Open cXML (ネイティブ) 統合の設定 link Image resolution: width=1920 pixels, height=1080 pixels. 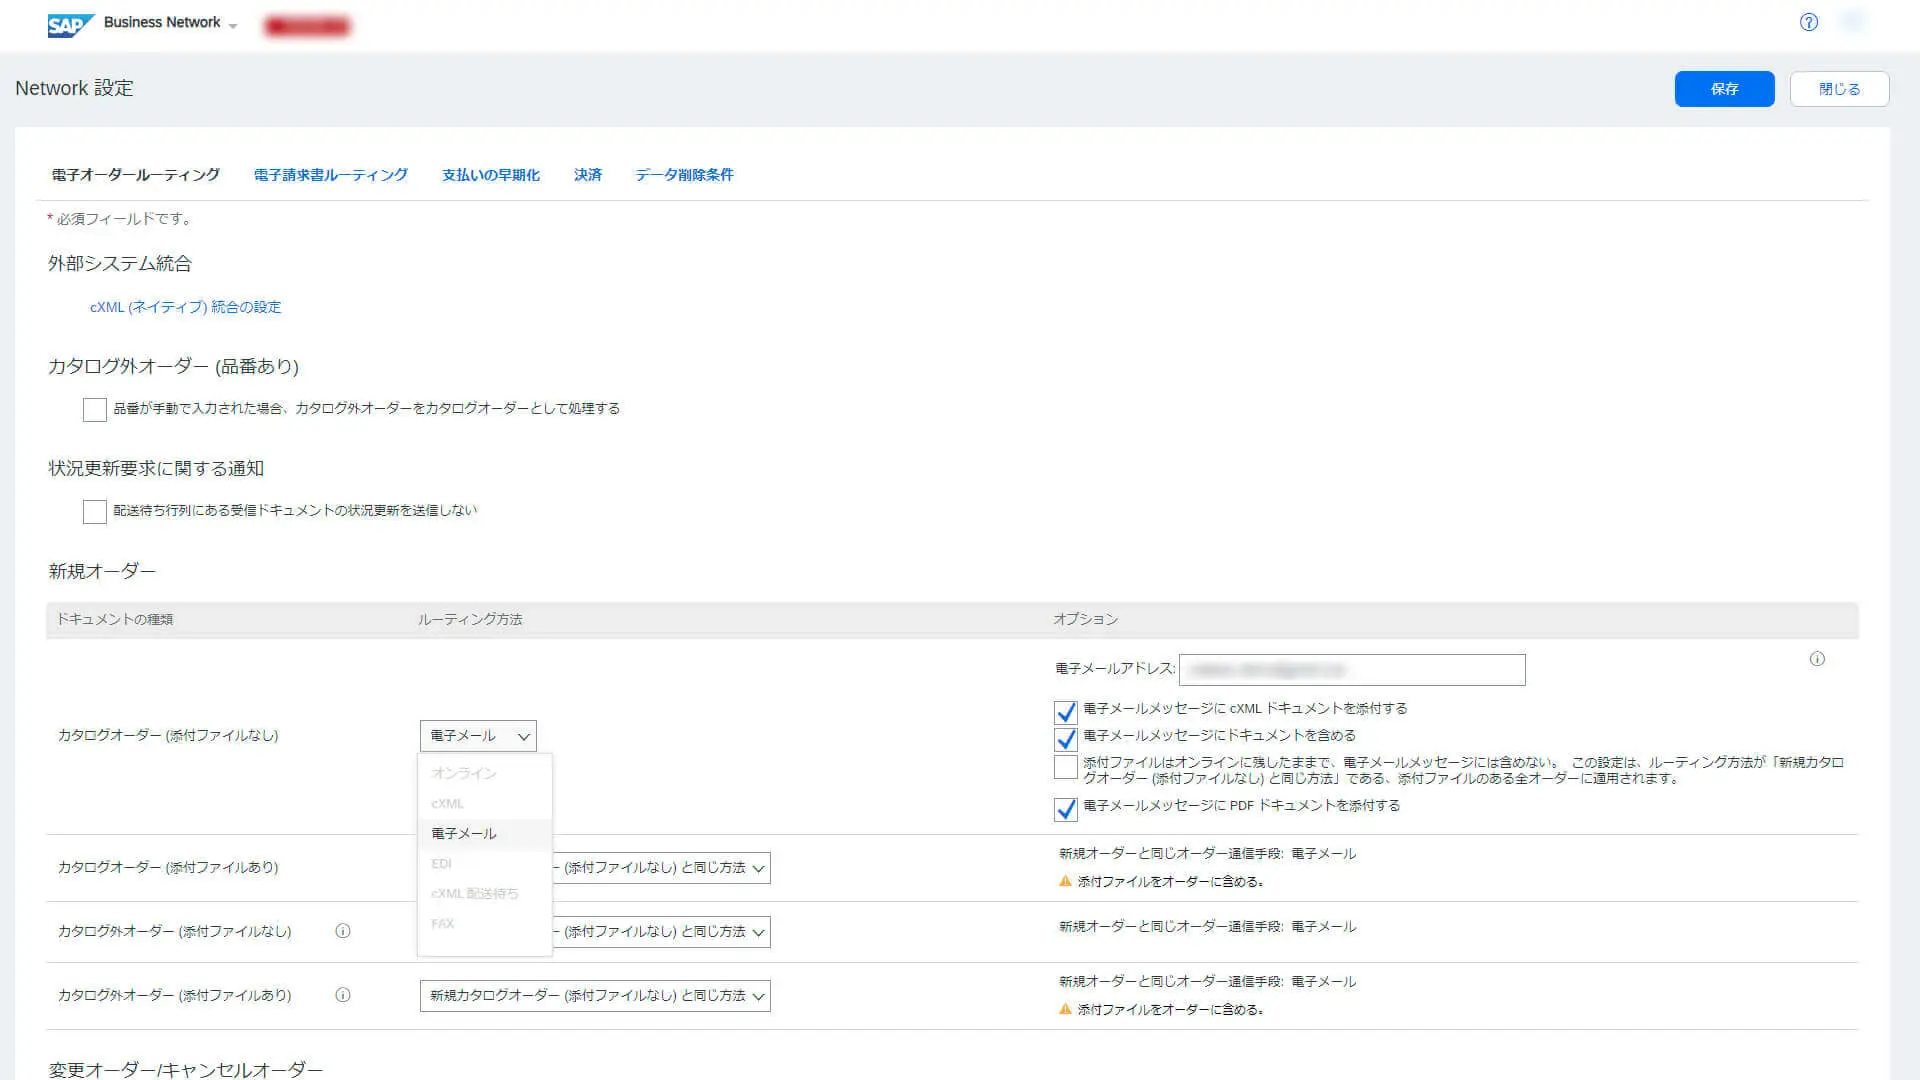pyautogui.click(x=186, y=307)
